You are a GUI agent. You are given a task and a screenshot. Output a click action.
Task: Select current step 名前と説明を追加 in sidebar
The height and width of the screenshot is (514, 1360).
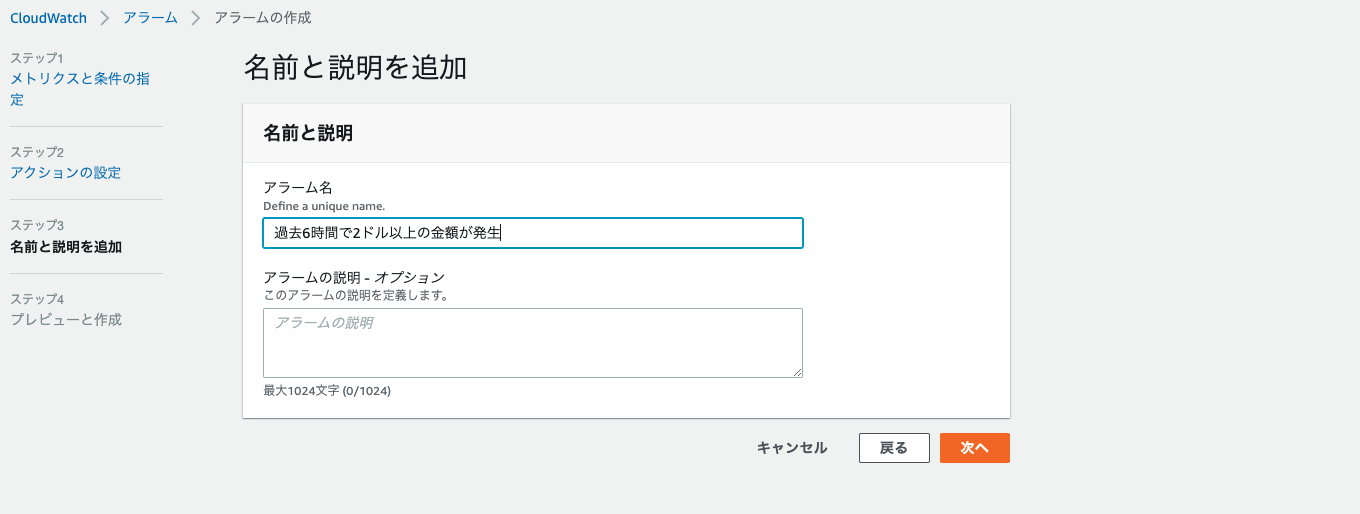tap(66, 246)
